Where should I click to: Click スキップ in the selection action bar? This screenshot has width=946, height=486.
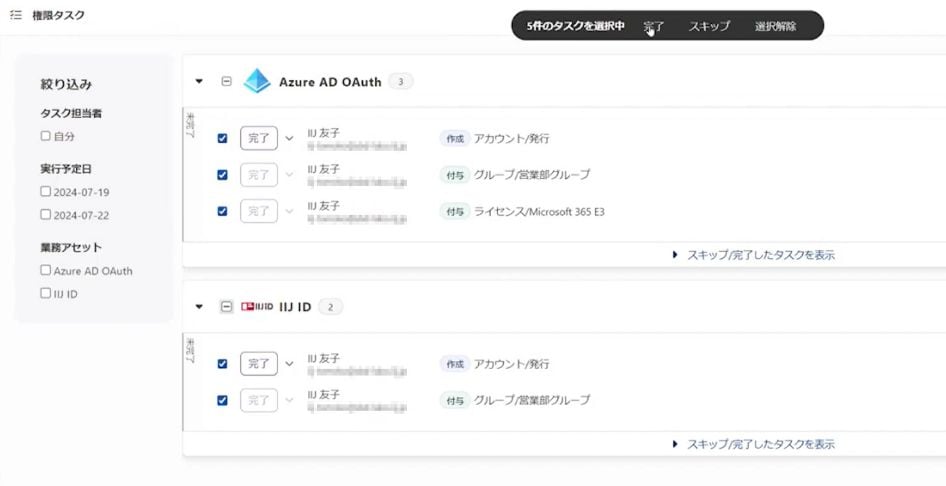709,26
